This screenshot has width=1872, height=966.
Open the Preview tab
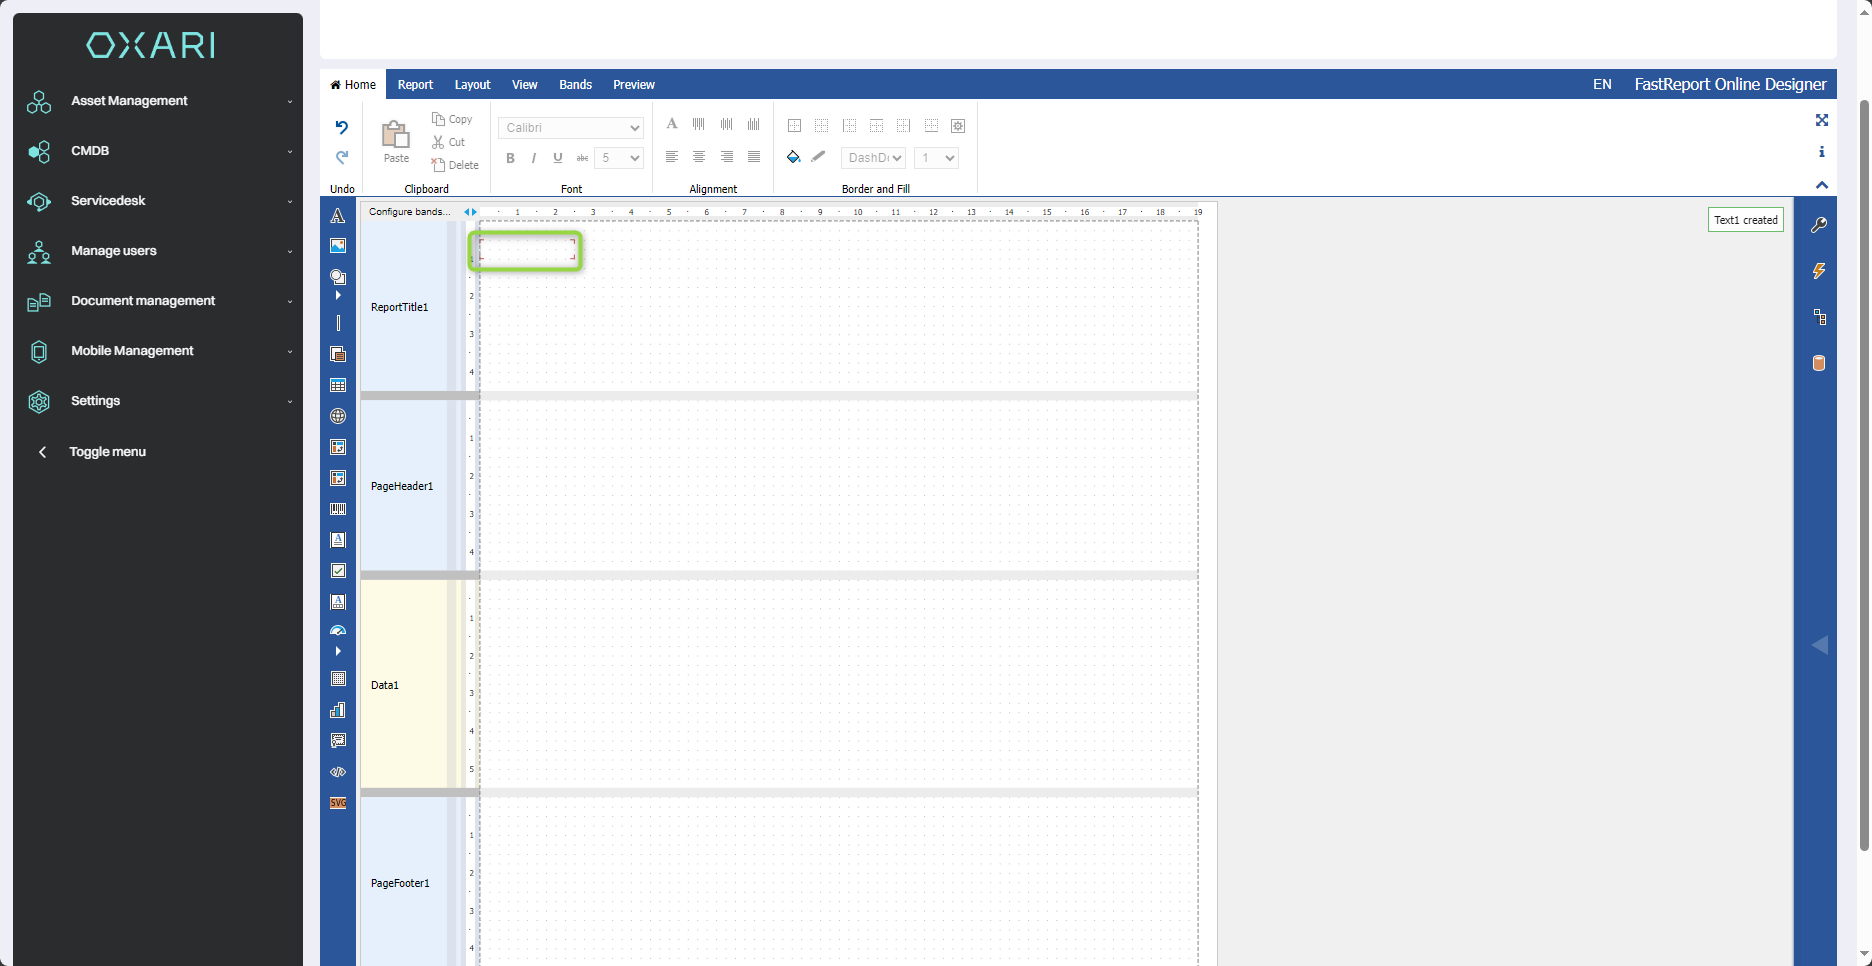click(634, 85)
